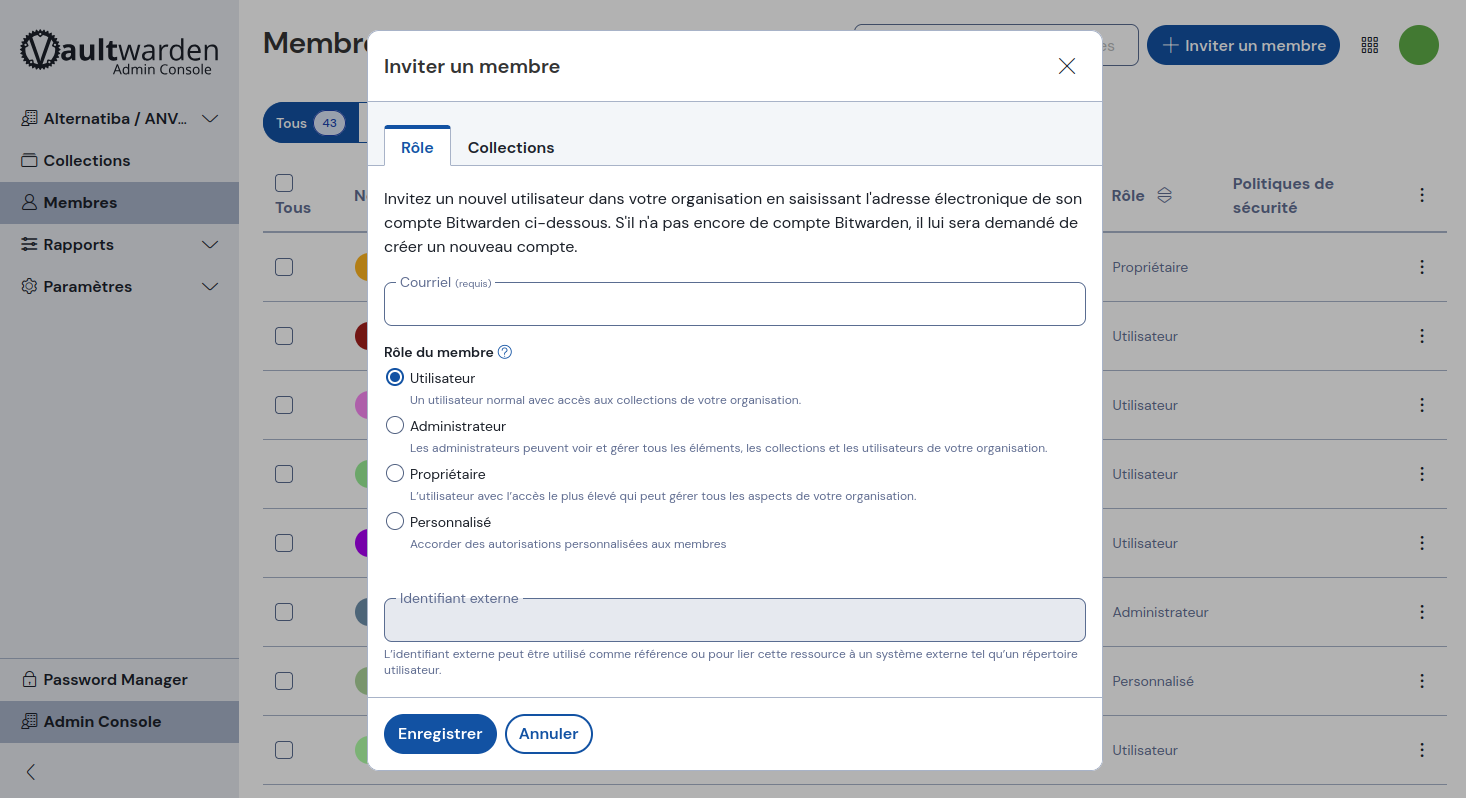Click inside the Courriel input field
Screen dimensions: 1466x798
(734, 304)
